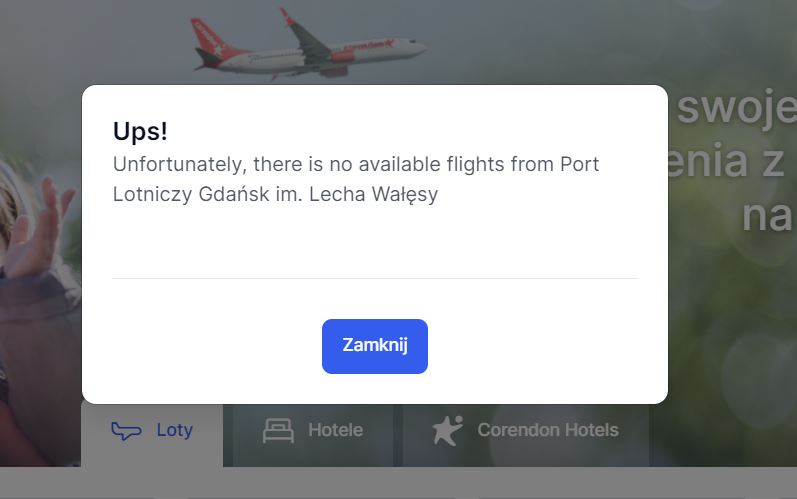Click the blurred green backdrop right of the dialog
The height and width of the screenshot is (499, 797).
(x=732, y=330)
